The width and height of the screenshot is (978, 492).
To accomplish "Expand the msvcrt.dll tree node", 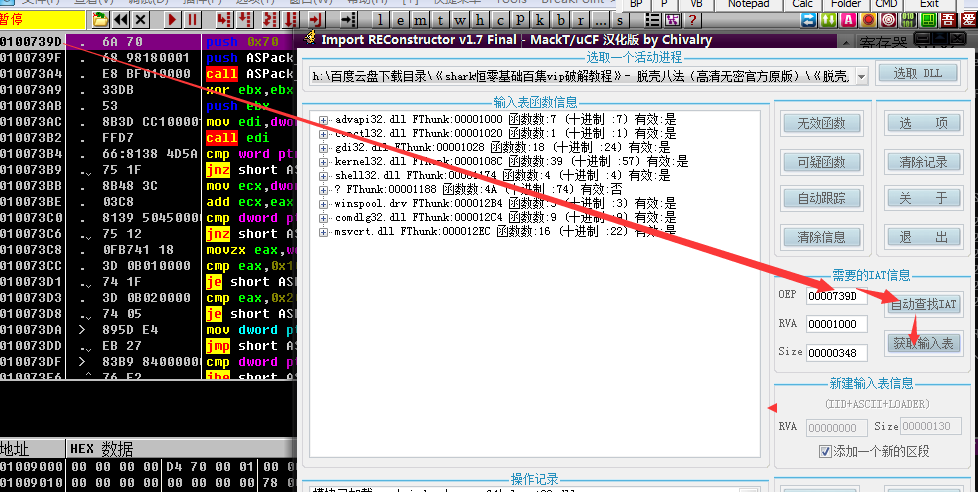I will pyautogui.click(x=323, y=231).
